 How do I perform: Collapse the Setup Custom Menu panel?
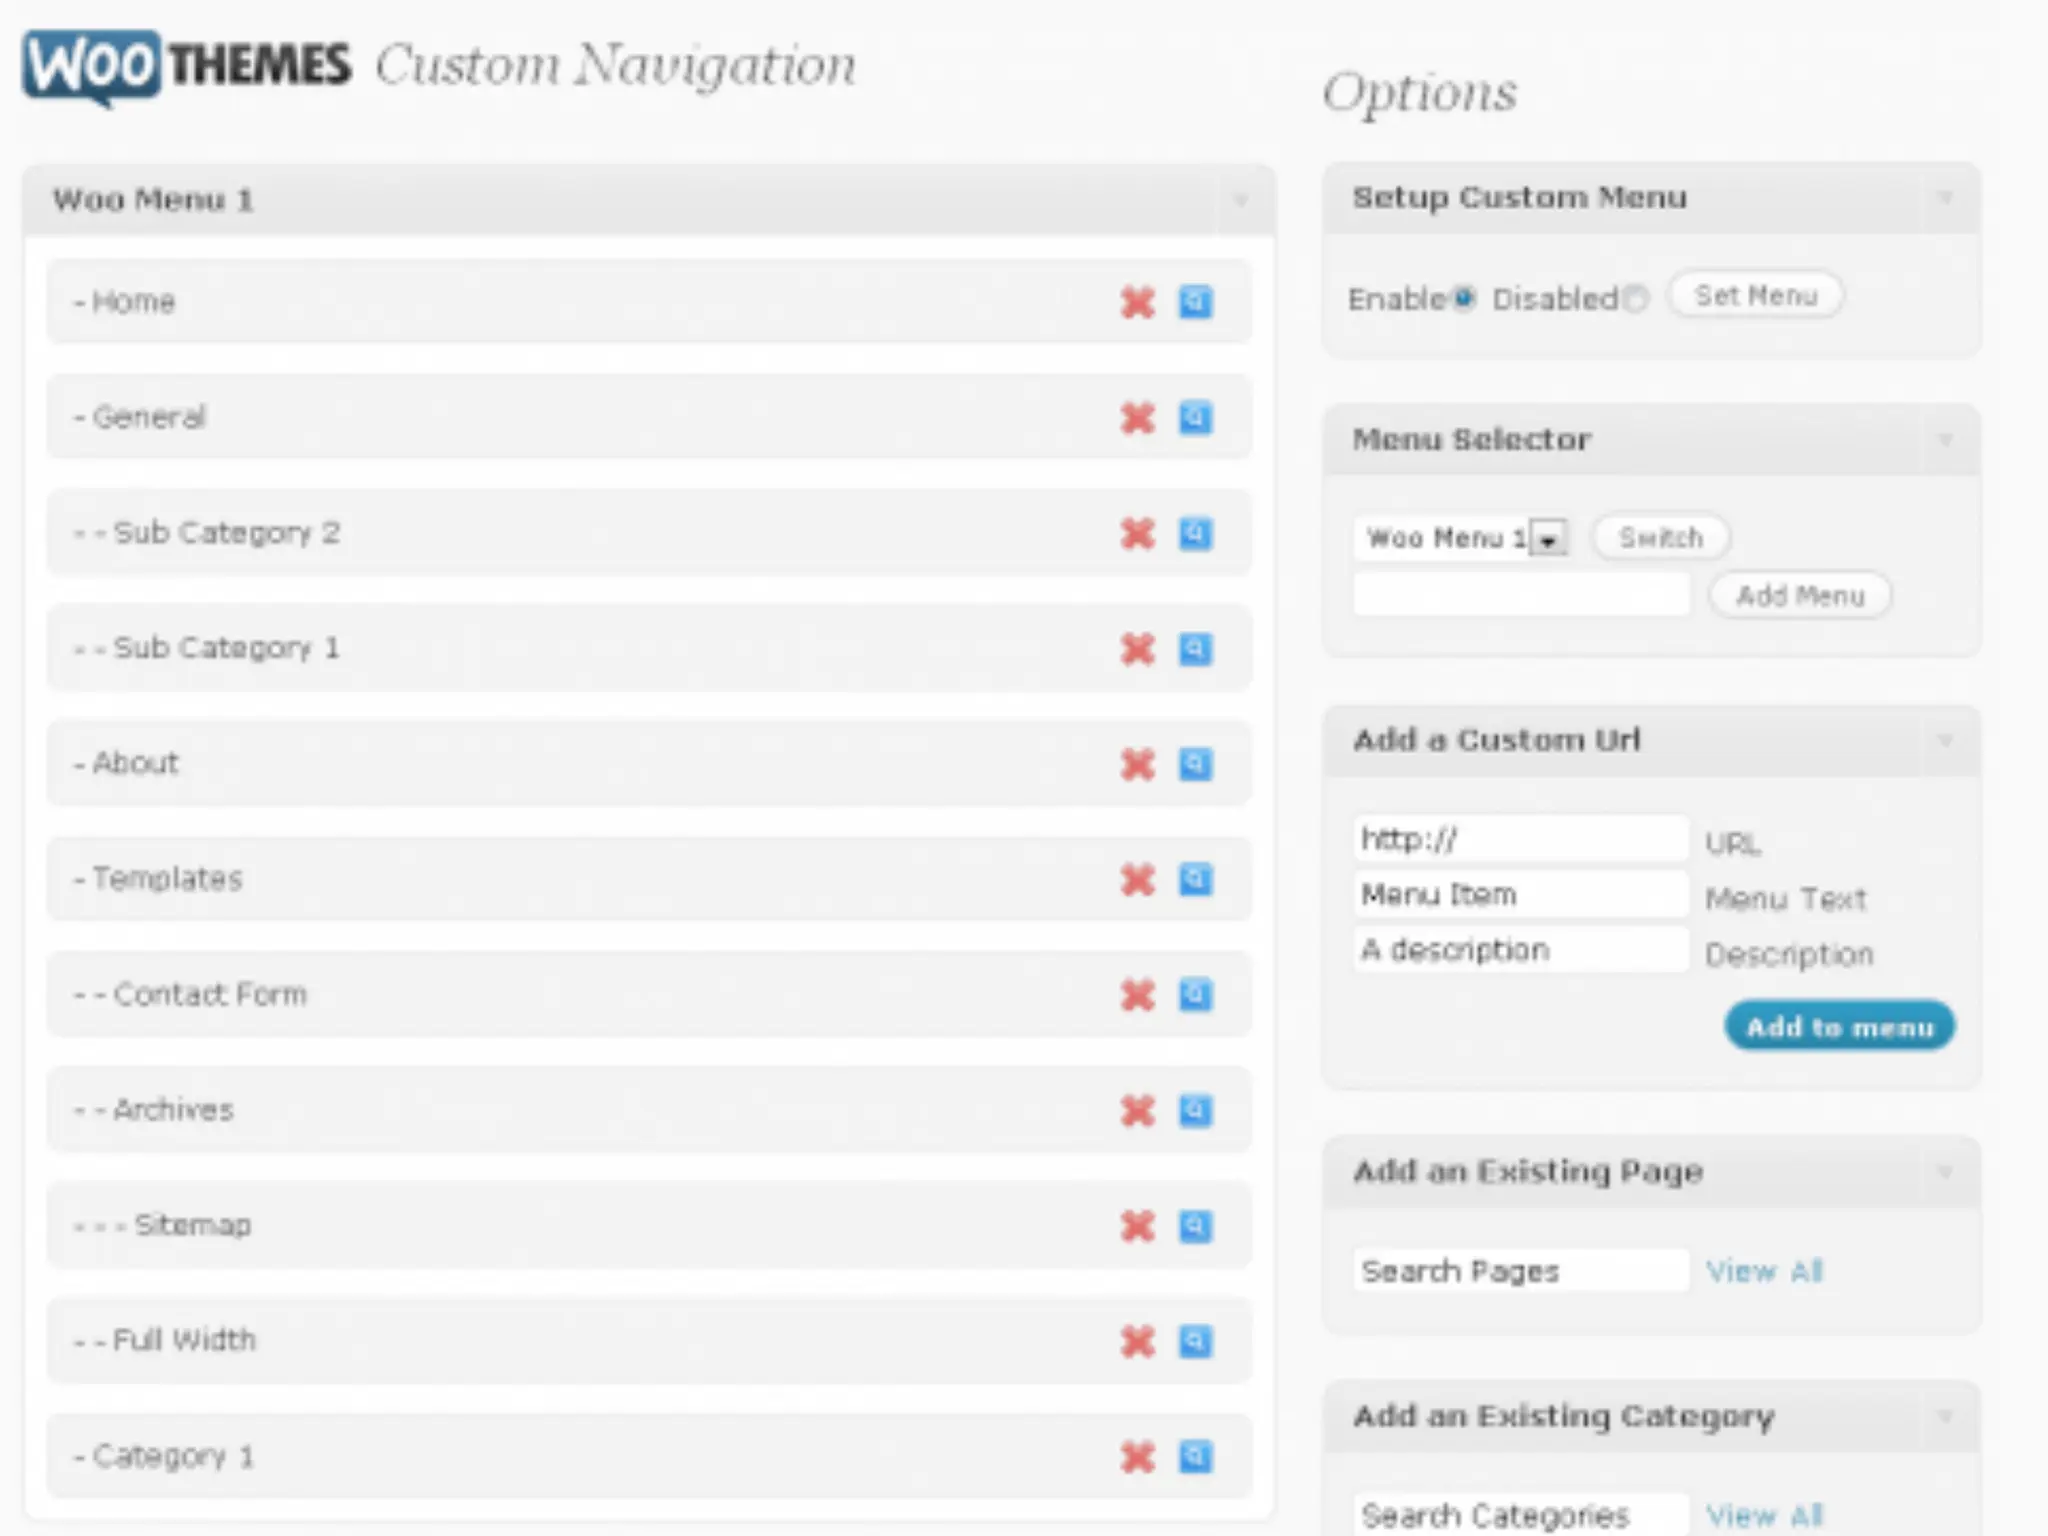(x=1945, y=198)
